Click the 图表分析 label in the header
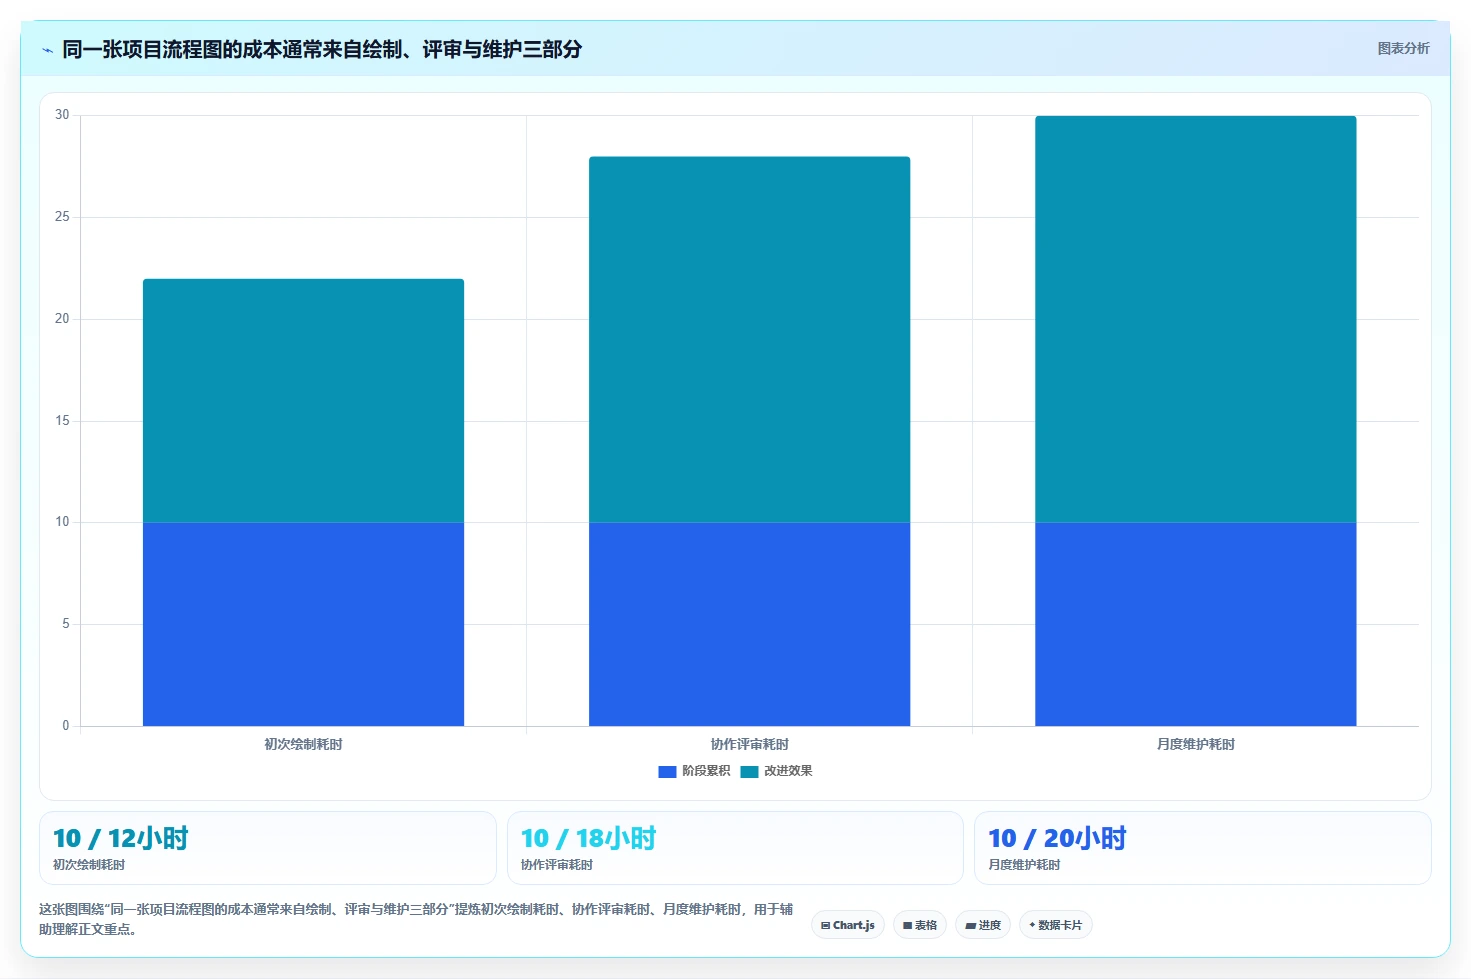1471x979 pixels. coord(1403,48)
